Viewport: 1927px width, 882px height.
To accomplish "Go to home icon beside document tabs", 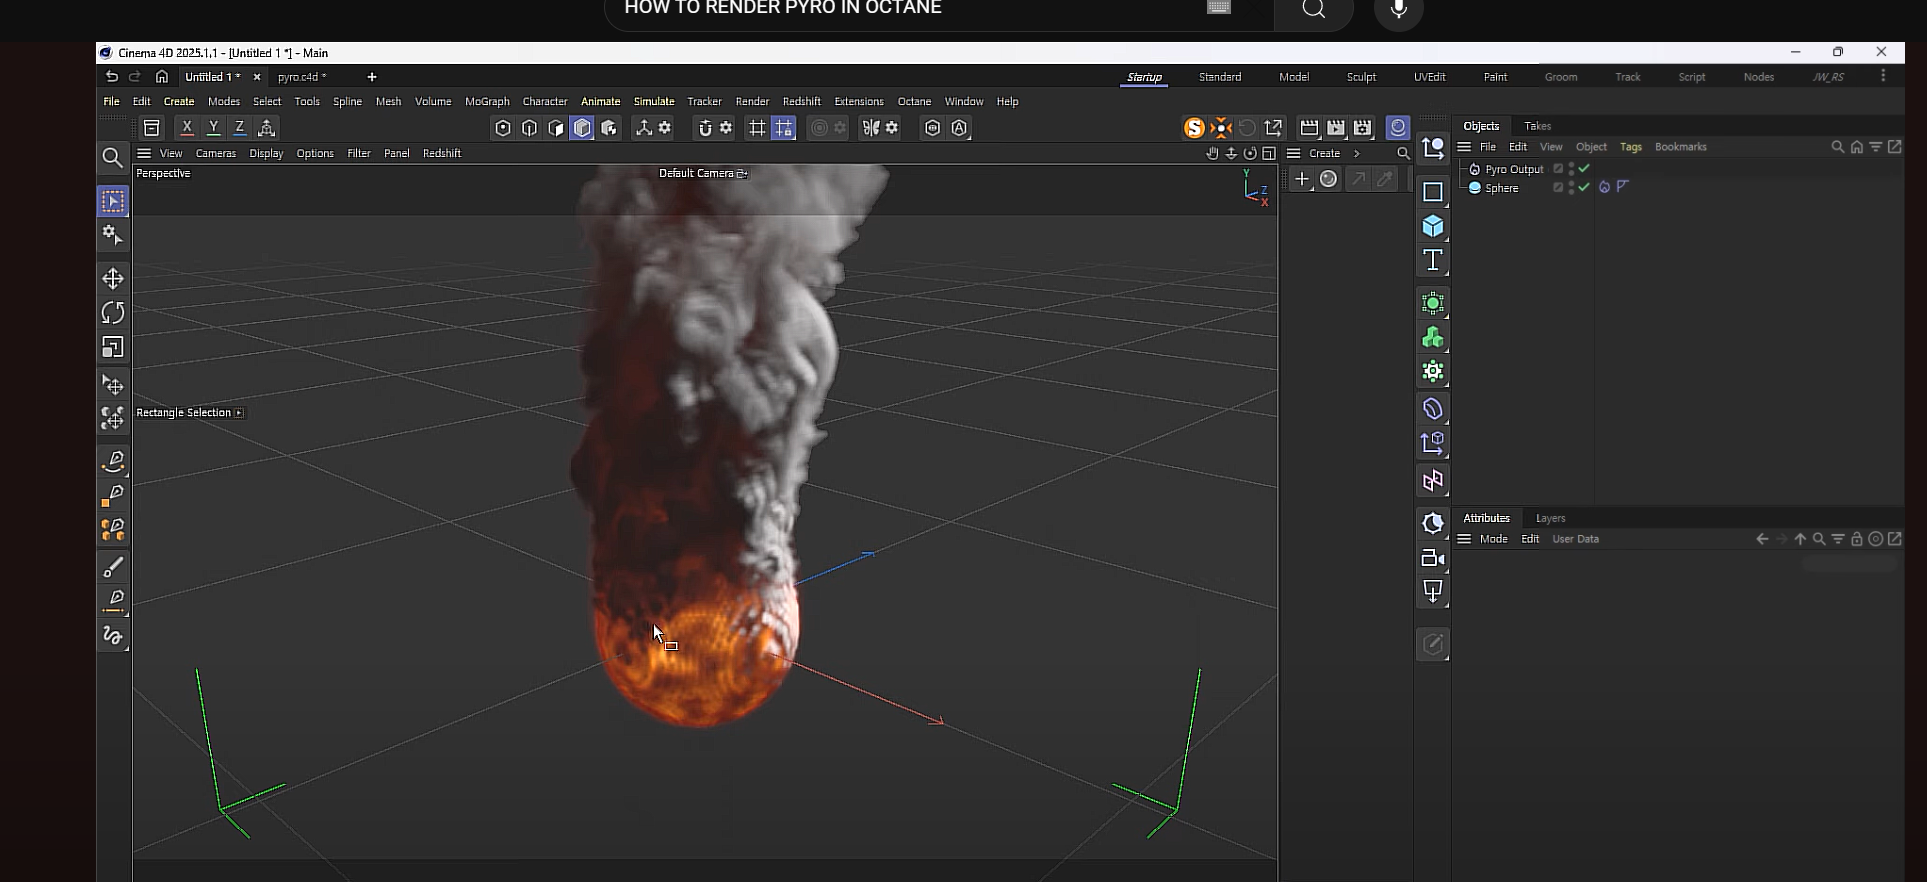I will (162, 77).
